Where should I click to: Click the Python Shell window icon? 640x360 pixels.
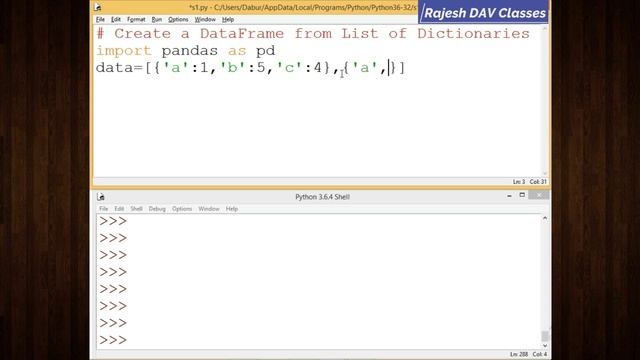(101, 197)
